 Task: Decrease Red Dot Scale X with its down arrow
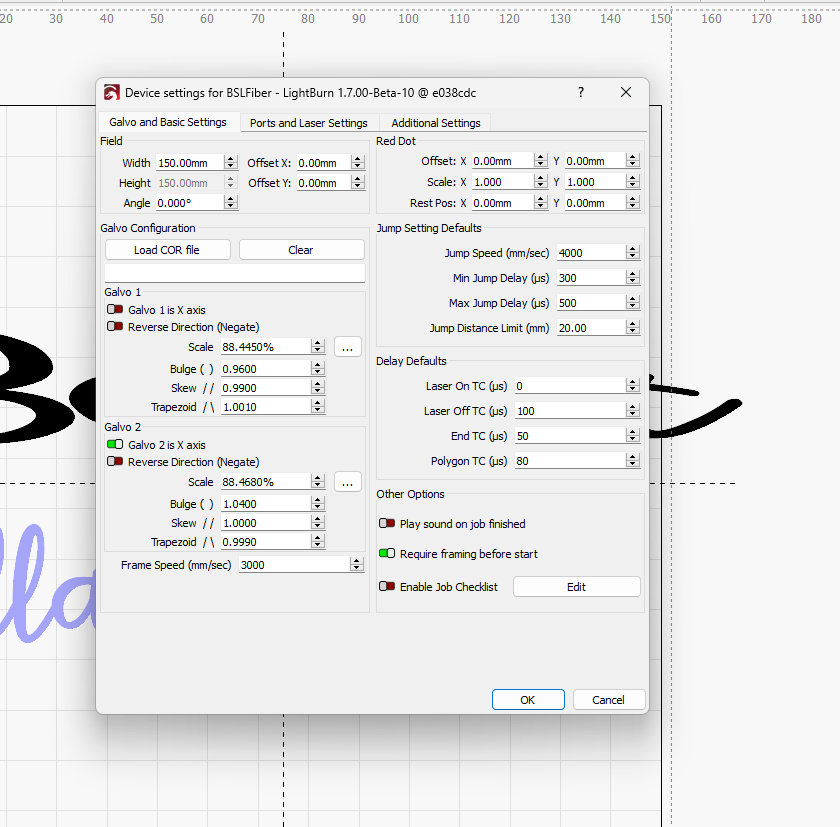click(541, 185)
